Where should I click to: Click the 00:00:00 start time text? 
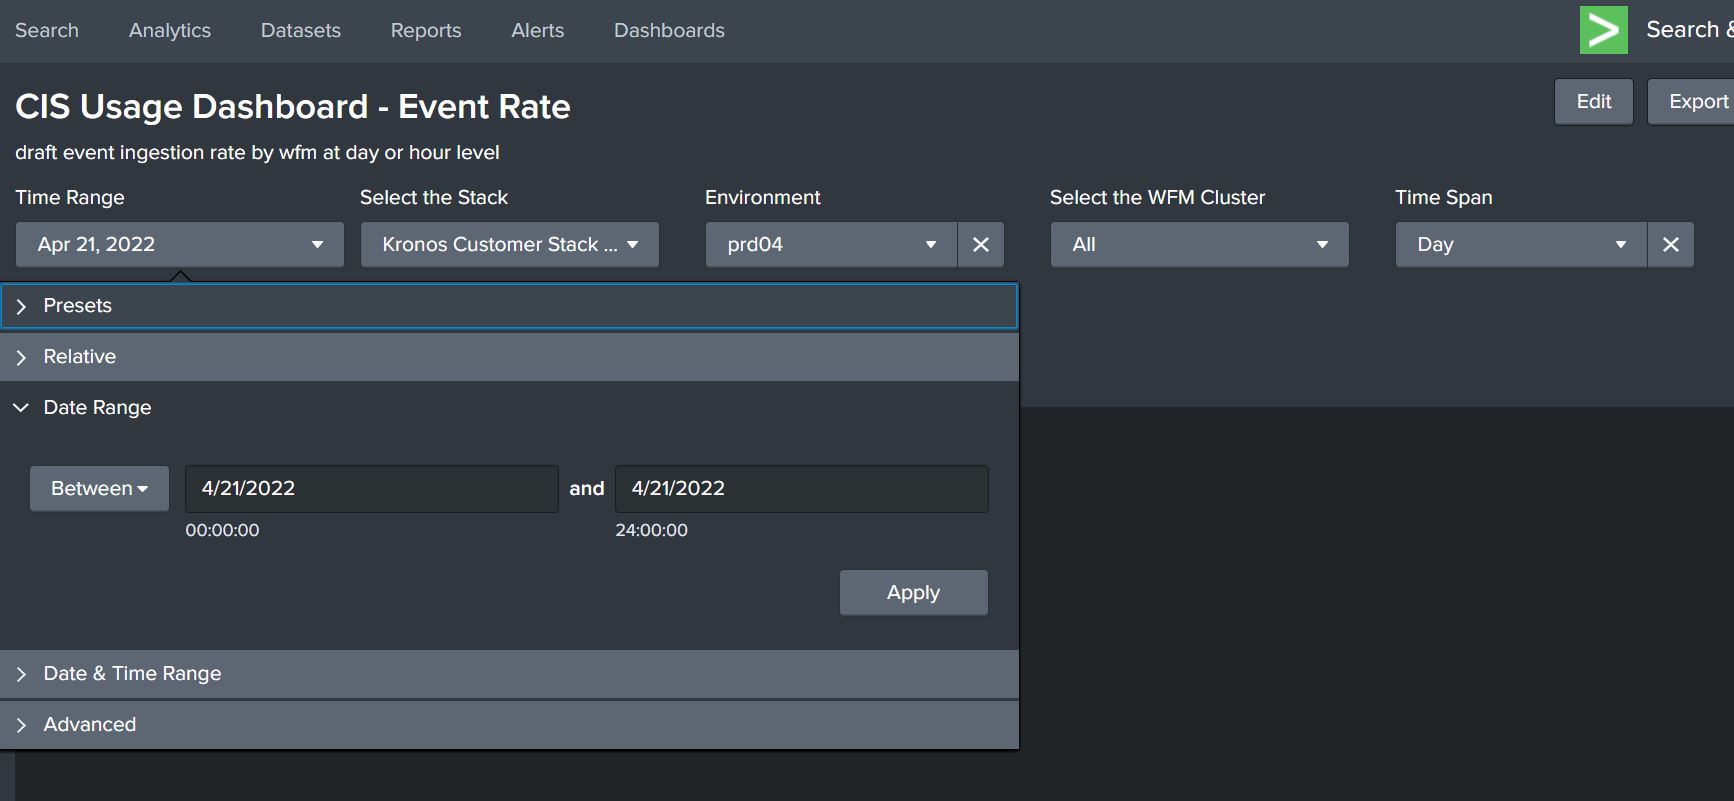222,531
